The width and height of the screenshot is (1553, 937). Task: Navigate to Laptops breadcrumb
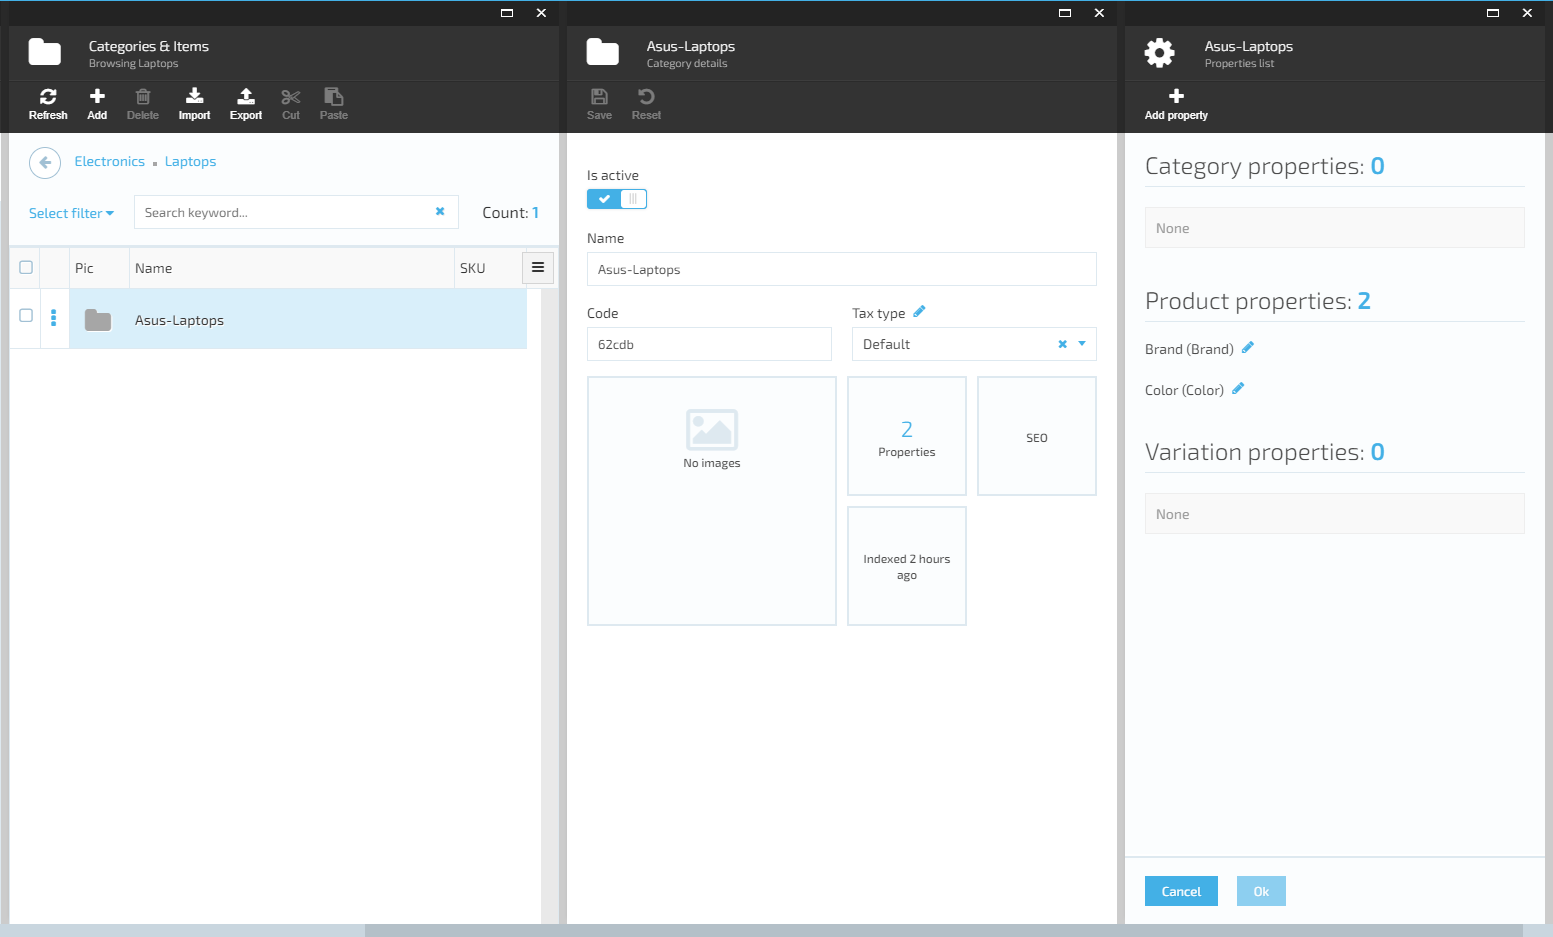190,161
